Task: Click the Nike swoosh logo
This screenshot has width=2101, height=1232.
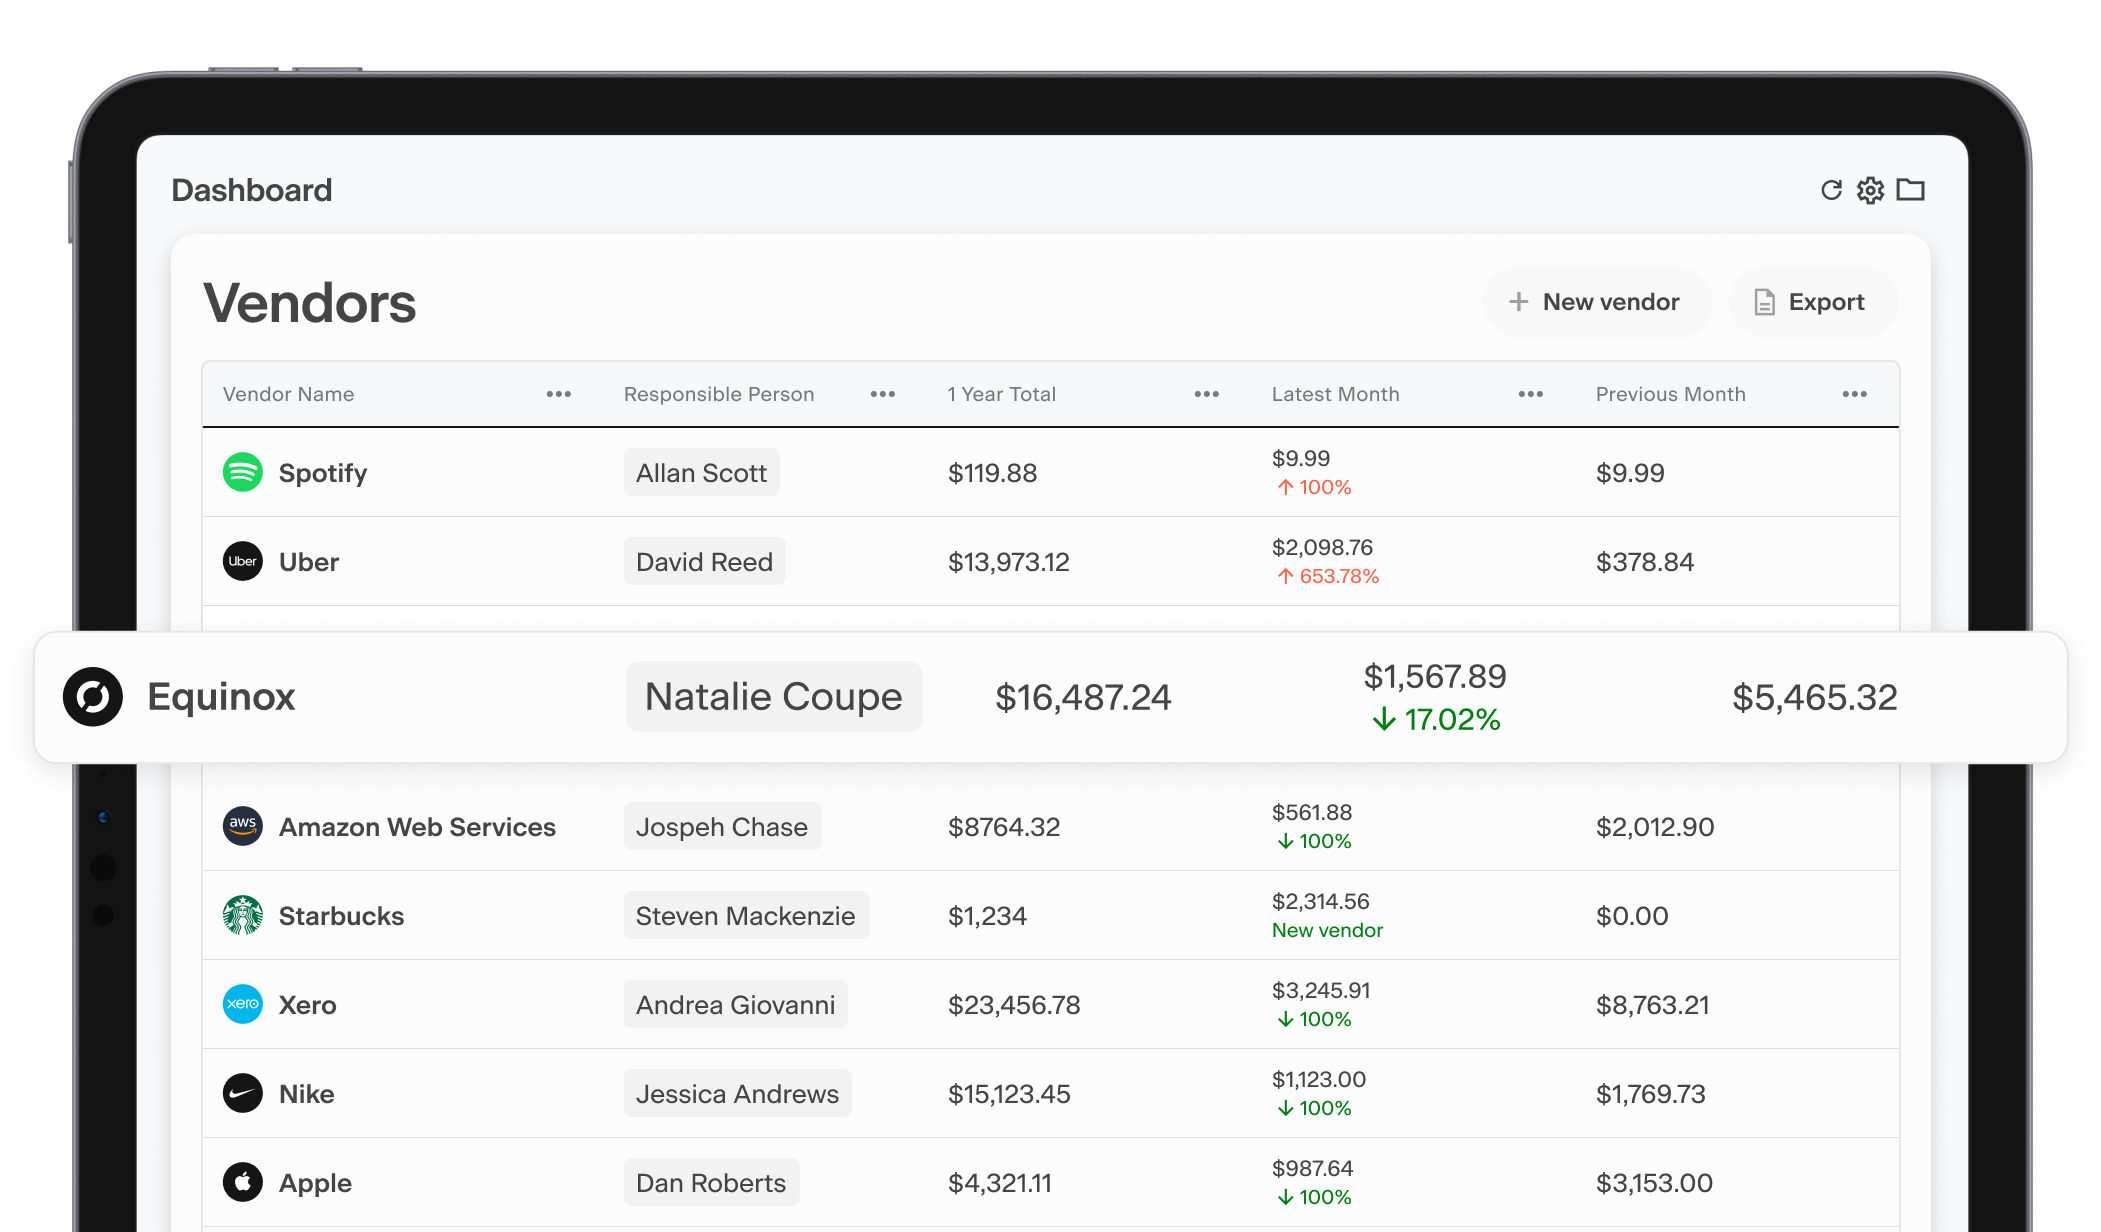Action: pyautogui.click(x=243, y=1093)
